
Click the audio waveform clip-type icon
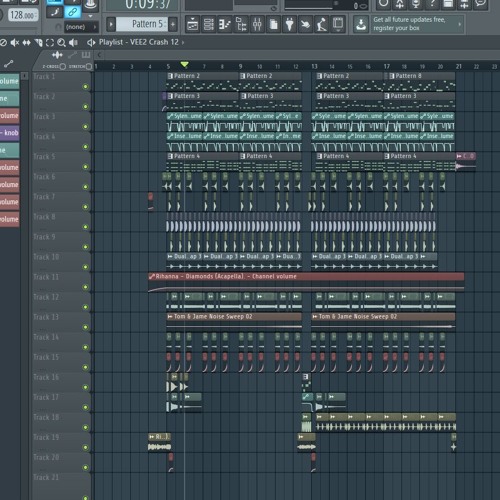tap(57, 55)
